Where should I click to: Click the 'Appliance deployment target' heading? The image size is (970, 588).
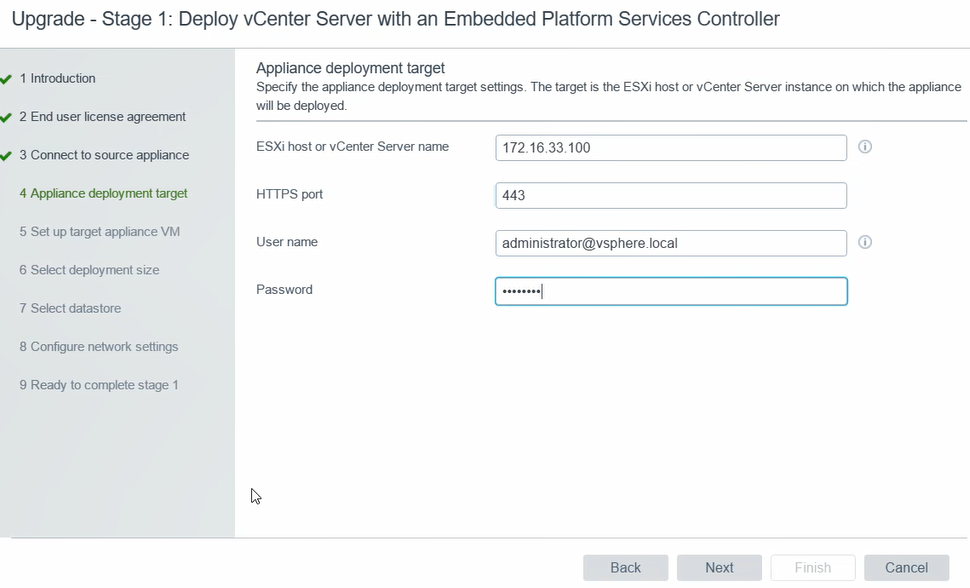[x=350, y=68]
